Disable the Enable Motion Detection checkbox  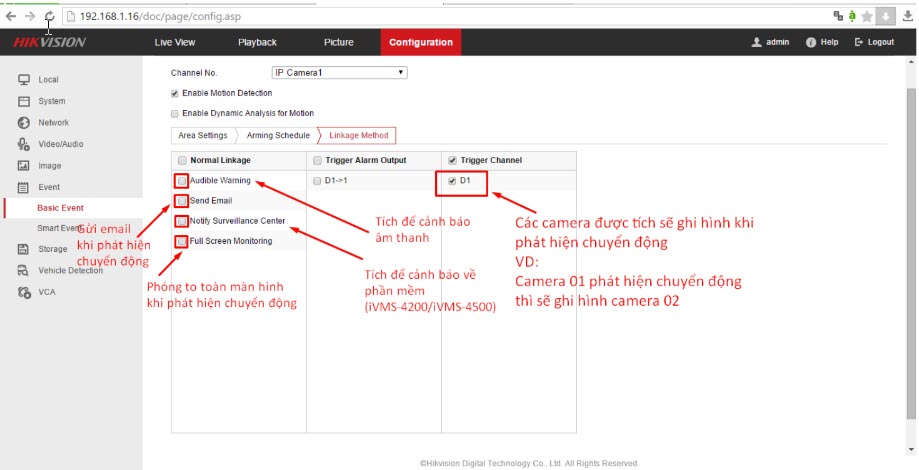tap(175, 93)
